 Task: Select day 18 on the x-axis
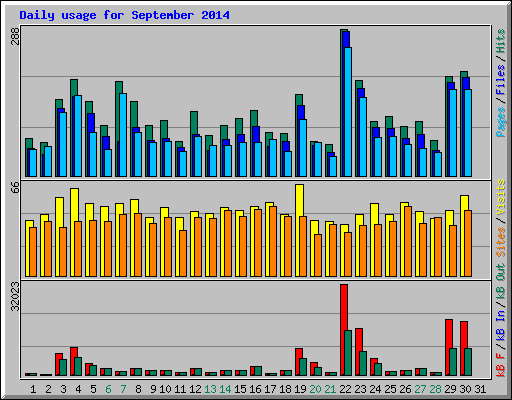(x=285, y=389)
